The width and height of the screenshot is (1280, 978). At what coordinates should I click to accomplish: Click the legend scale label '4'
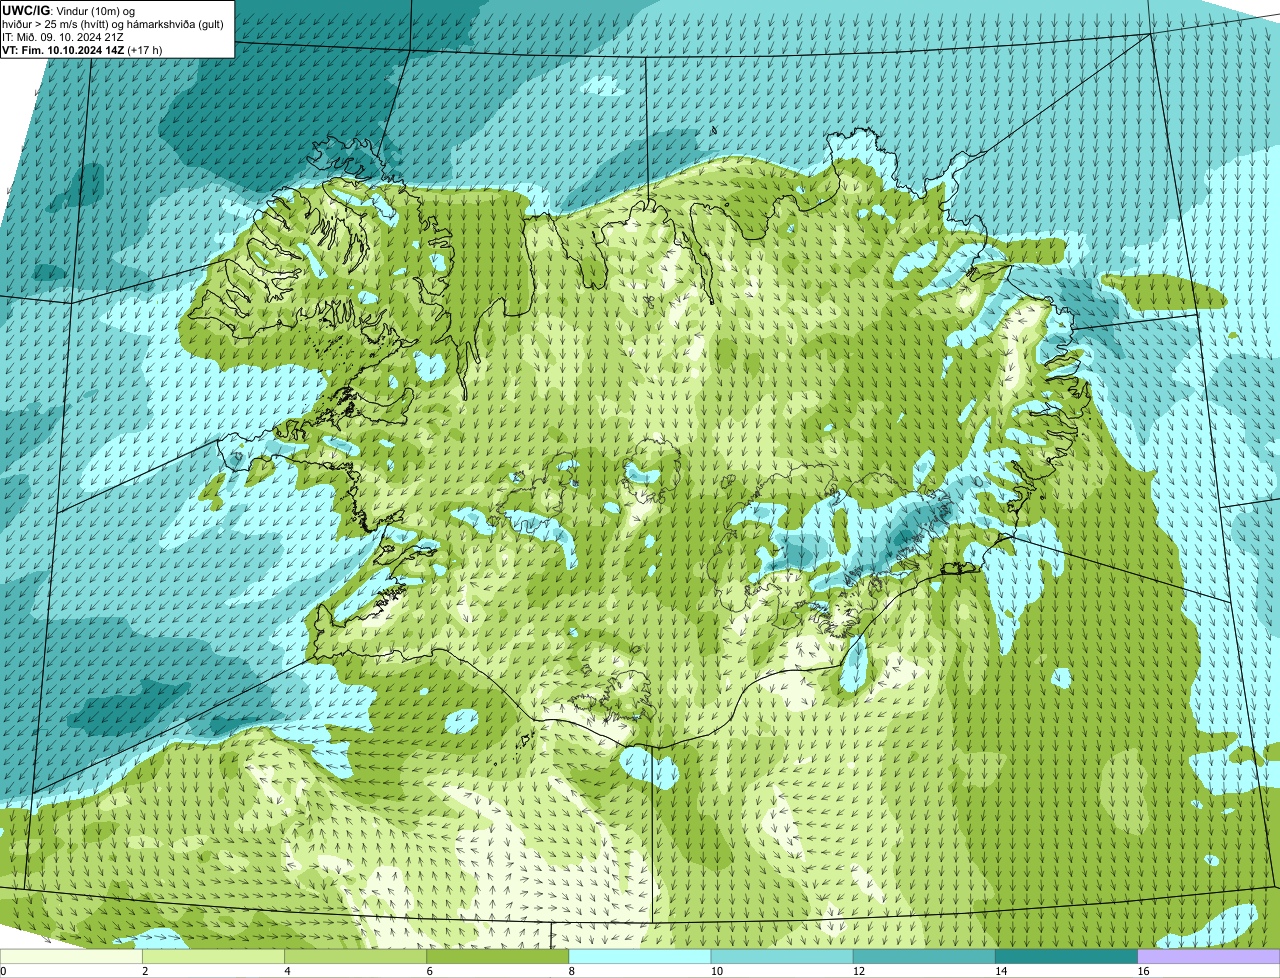point(287,971)
